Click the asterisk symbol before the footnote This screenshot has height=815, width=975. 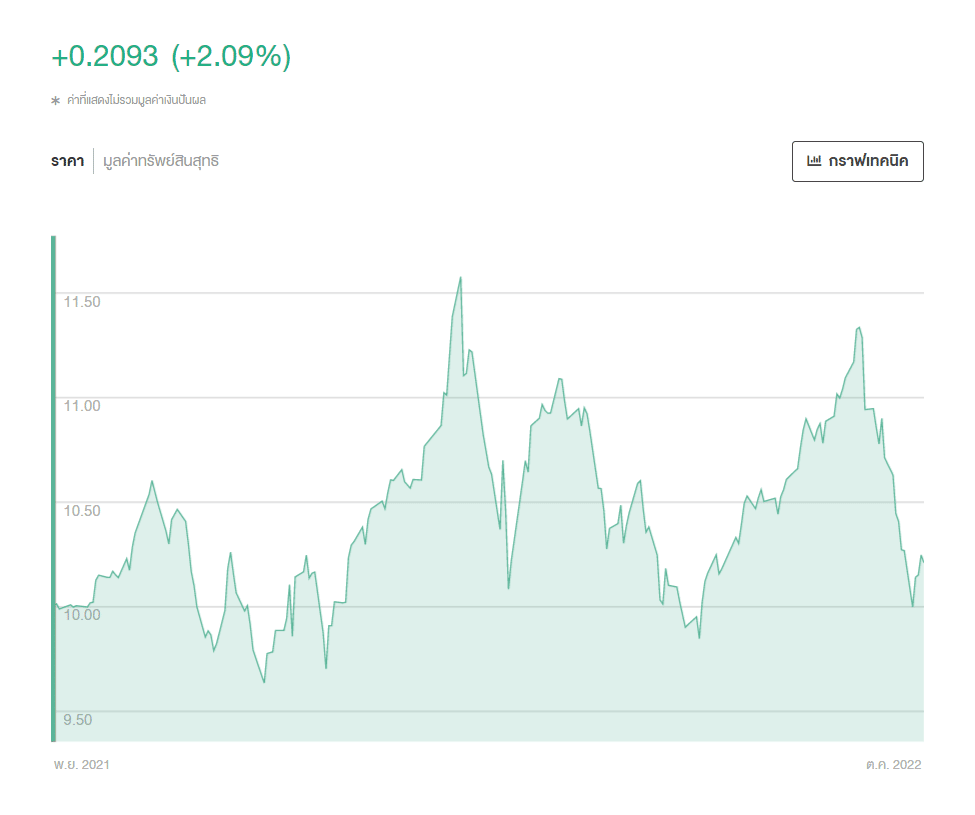tap(56, 101)
